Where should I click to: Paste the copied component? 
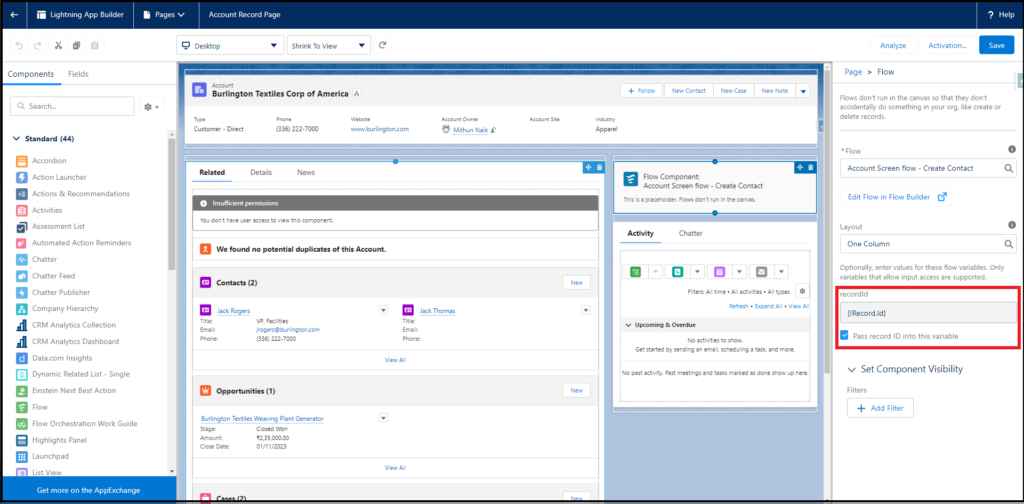pos(95,46)
